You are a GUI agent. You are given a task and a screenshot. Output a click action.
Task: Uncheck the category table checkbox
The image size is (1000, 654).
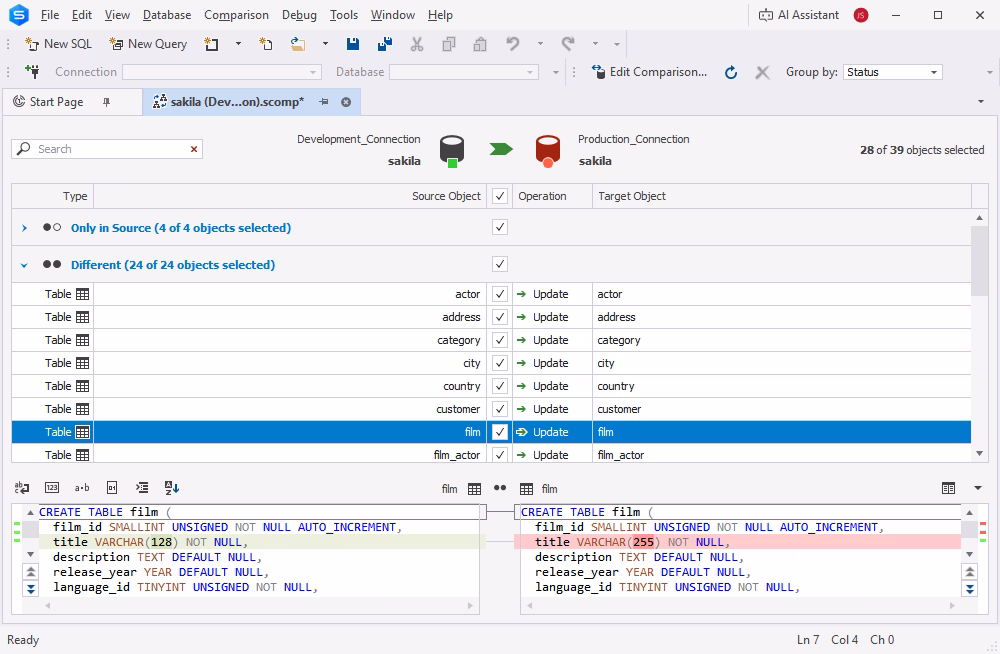coord(500,340)
